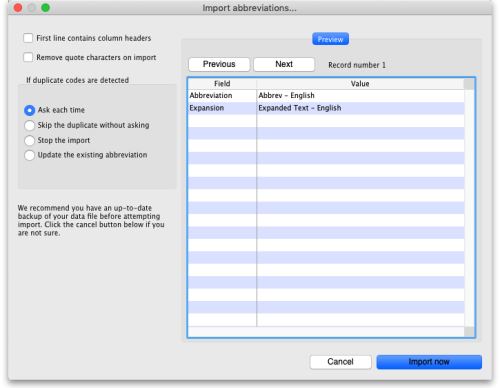Select Ask each time option
The image size is (500, 388).
pos(30,110)
